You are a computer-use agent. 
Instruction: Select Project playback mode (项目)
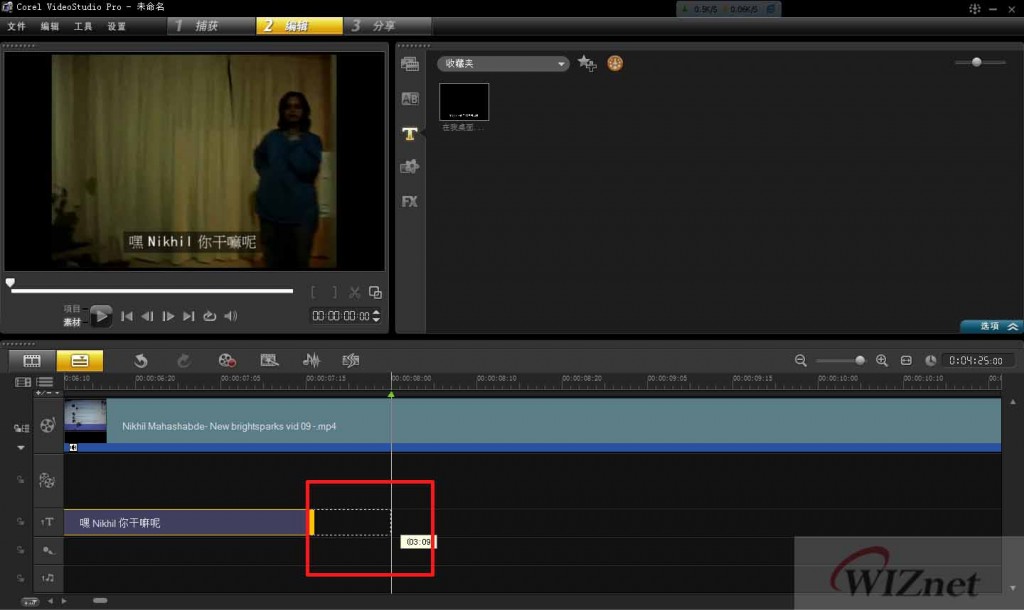[x=72, y=309]
